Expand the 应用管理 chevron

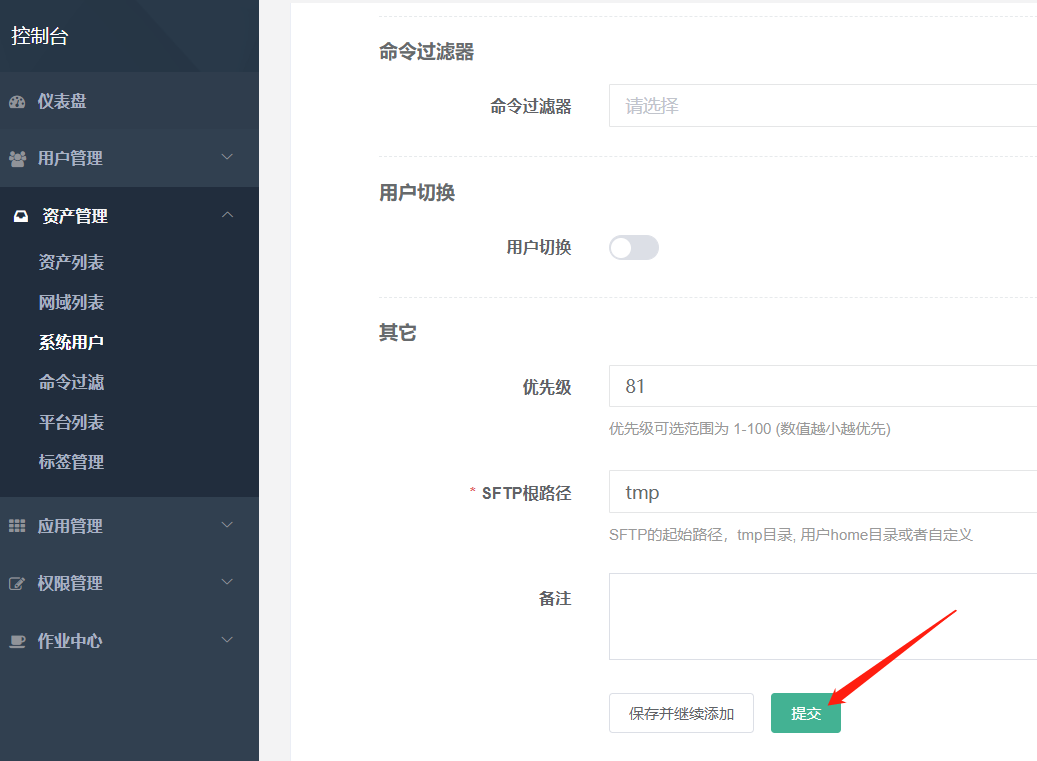click(227, 526)
